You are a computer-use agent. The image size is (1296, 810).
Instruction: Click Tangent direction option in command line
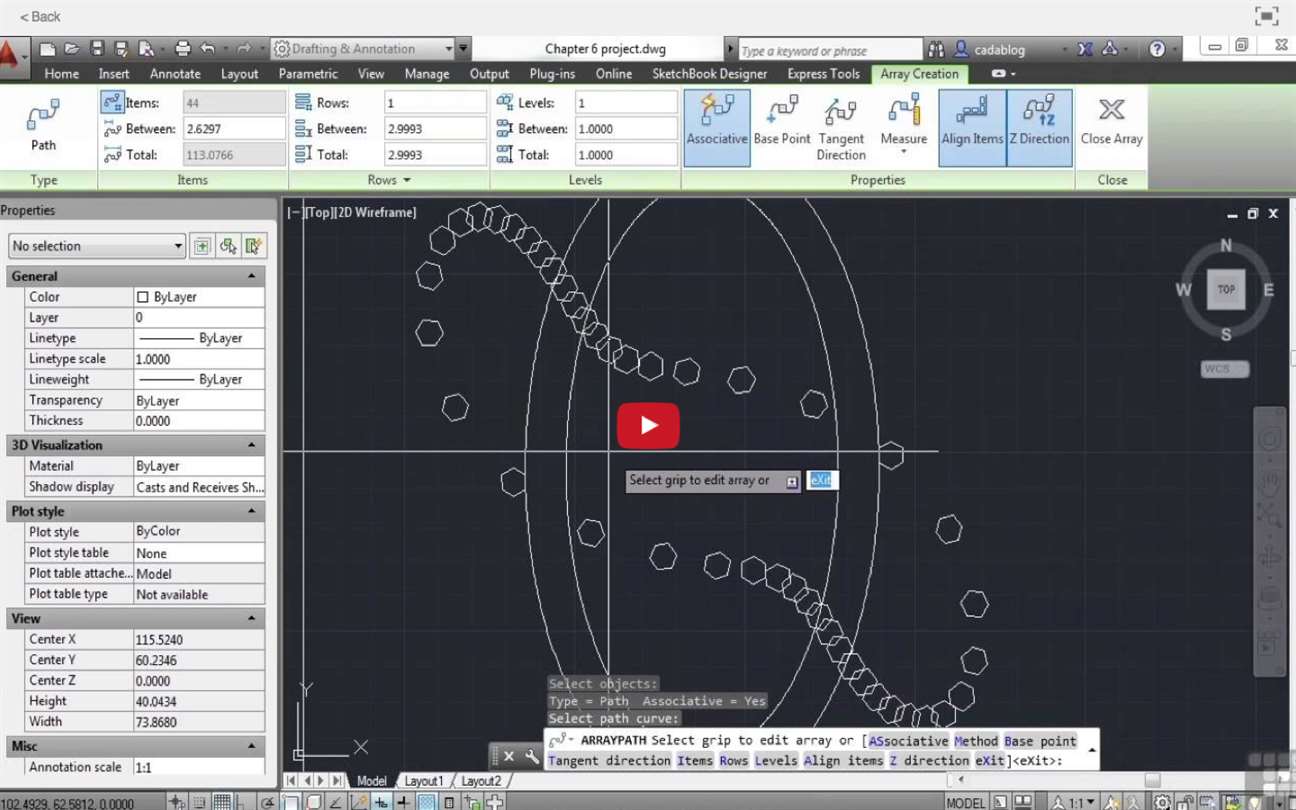(609, 761)
